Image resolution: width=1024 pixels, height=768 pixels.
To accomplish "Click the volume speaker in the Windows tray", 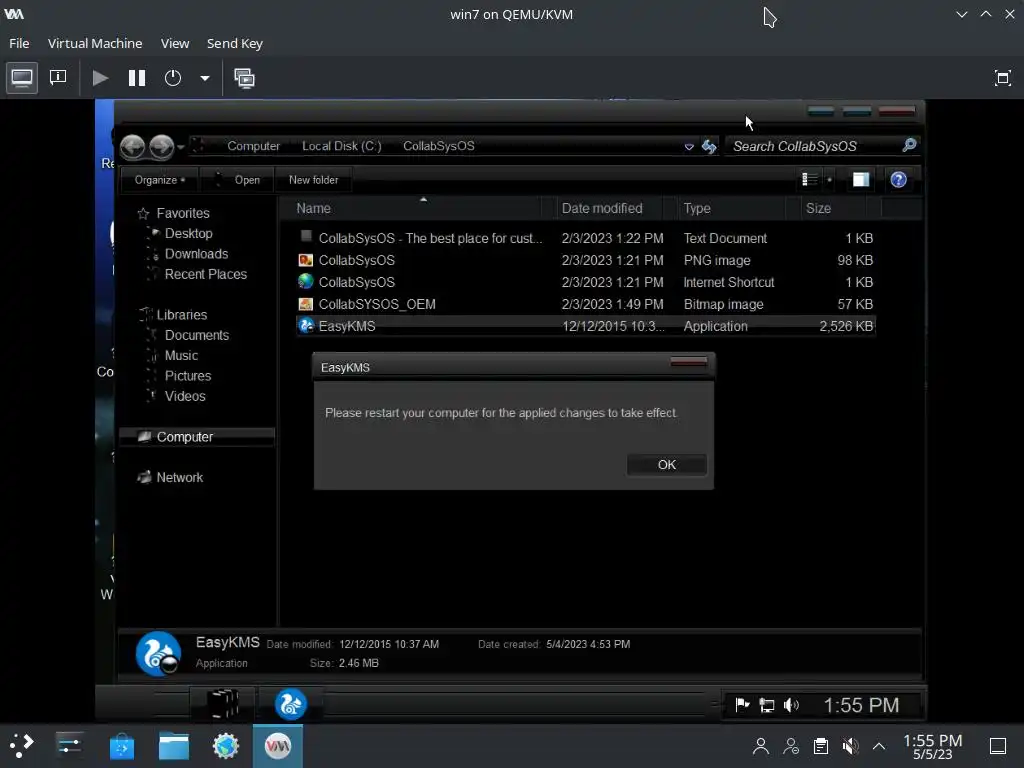I will click(791, 705).
